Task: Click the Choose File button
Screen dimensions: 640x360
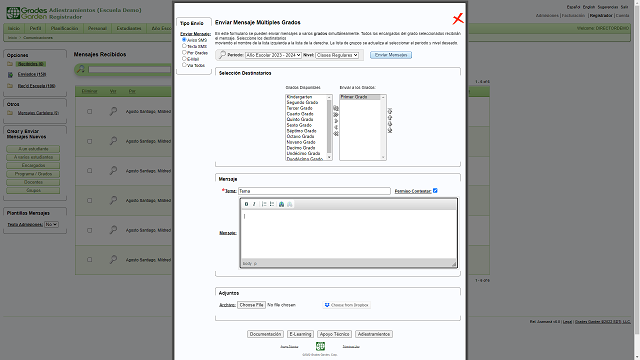Action: (251, 305)
